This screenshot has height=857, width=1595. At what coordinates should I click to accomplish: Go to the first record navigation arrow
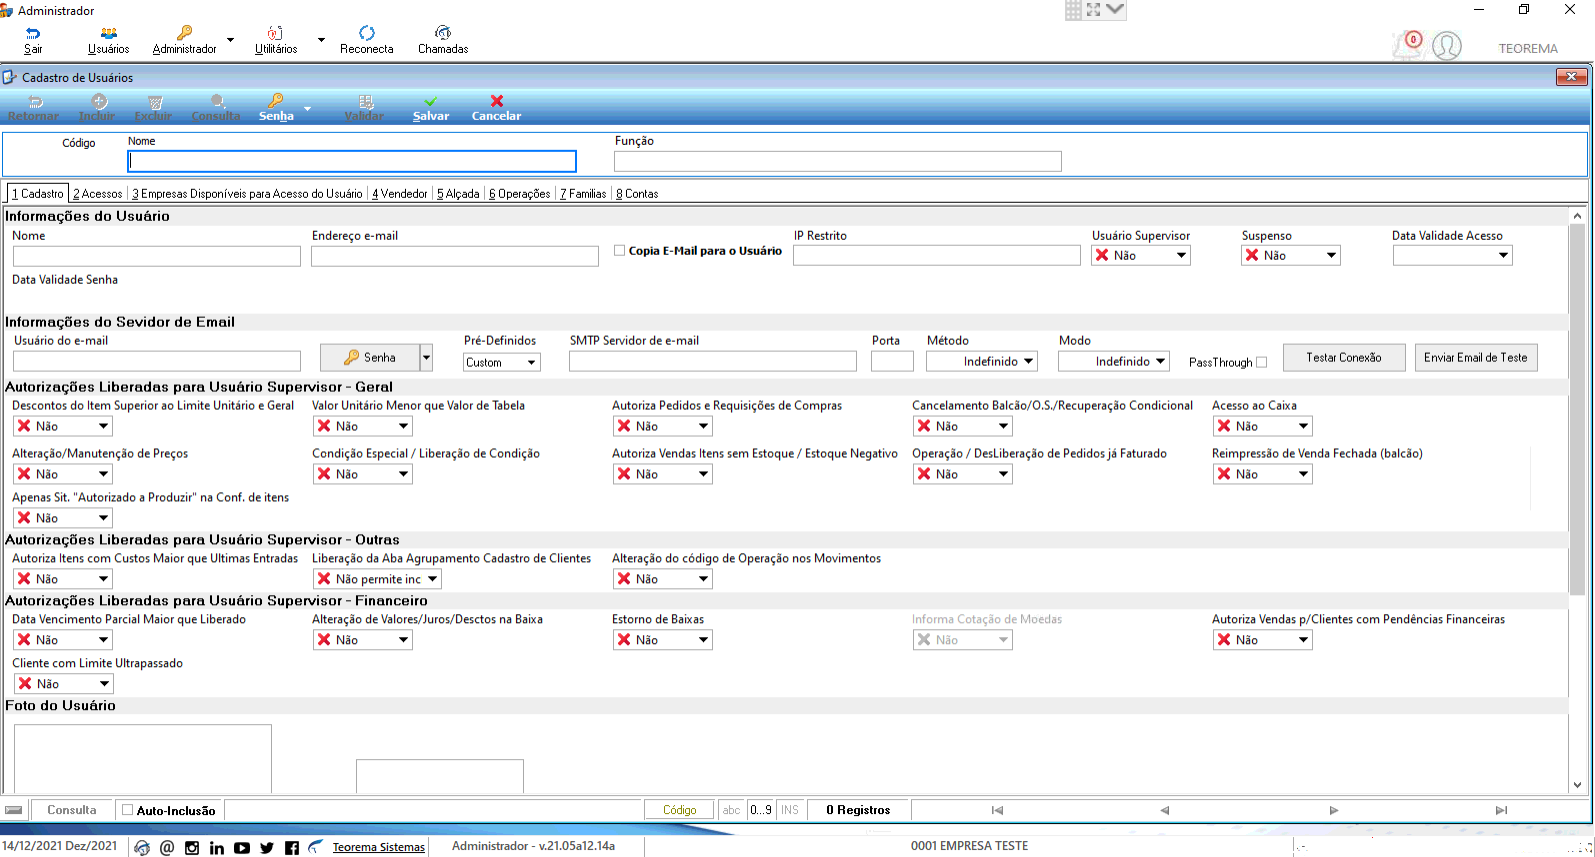click(997, 811)
